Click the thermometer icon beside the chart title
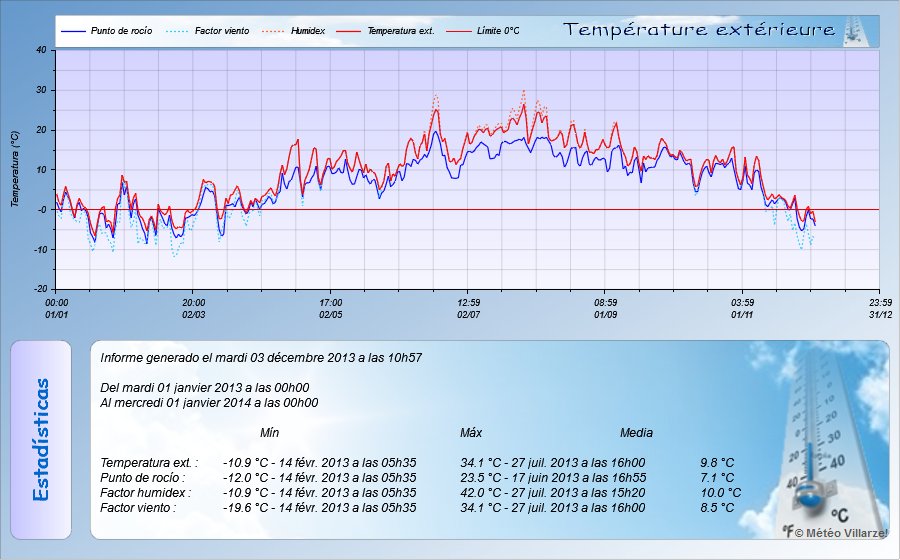The image size is (900, 560). [x=855, y=31]
